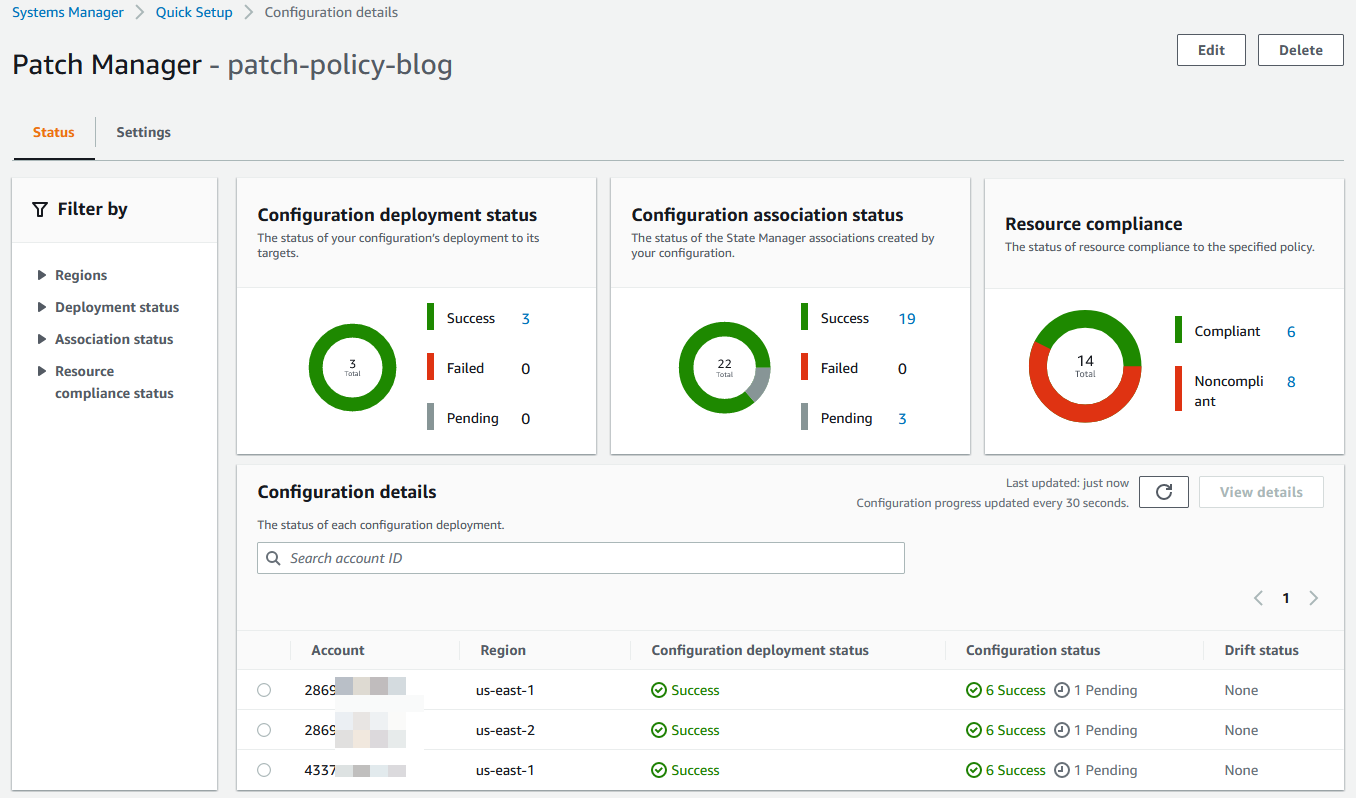1356x798 pixels.
Task: Select the Resource compliance donut chart
Action: (1085, 365)
